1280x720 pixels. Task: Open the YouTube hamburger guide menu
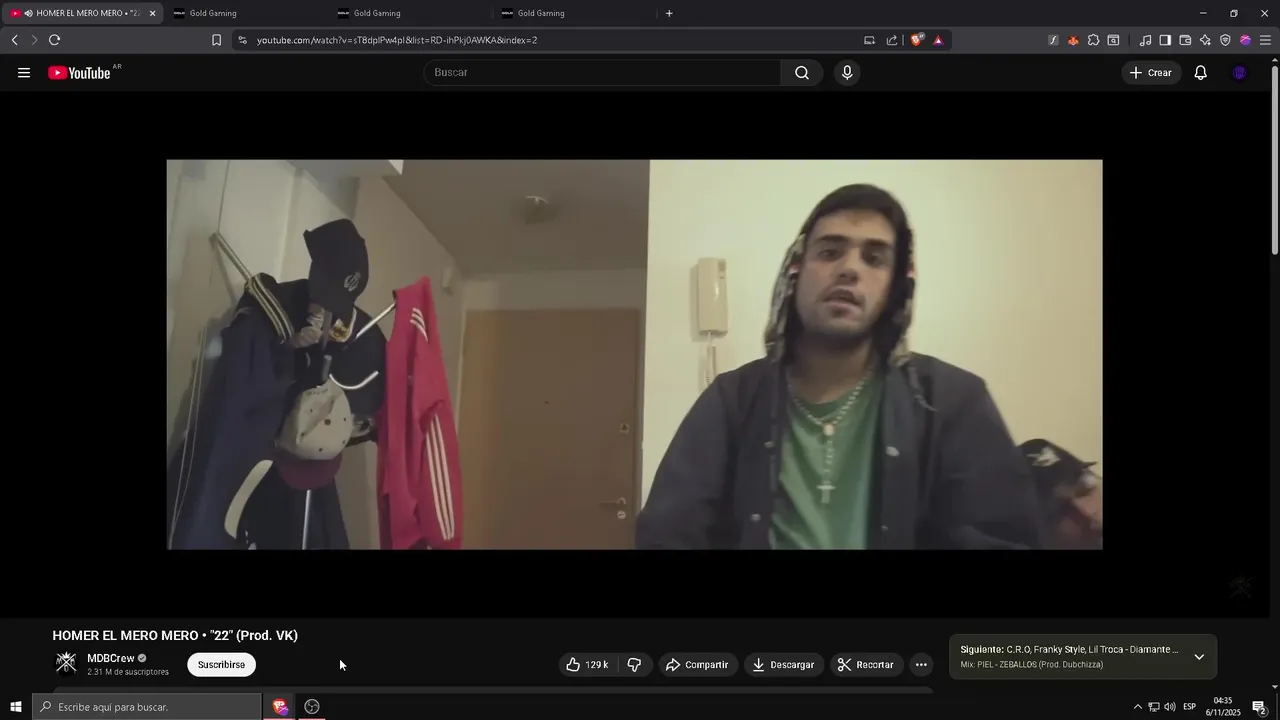[24, 73]
